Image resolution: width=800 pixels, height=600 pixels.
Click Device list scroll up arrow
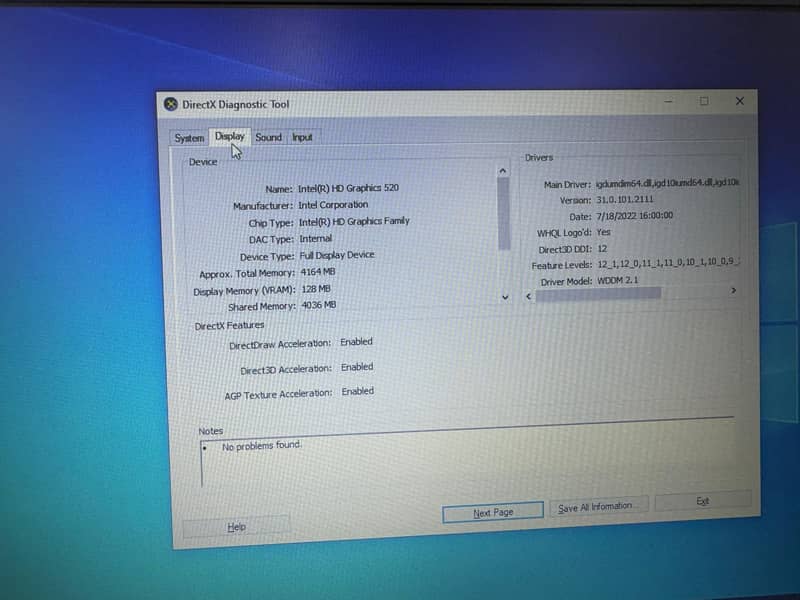(503, 171)
